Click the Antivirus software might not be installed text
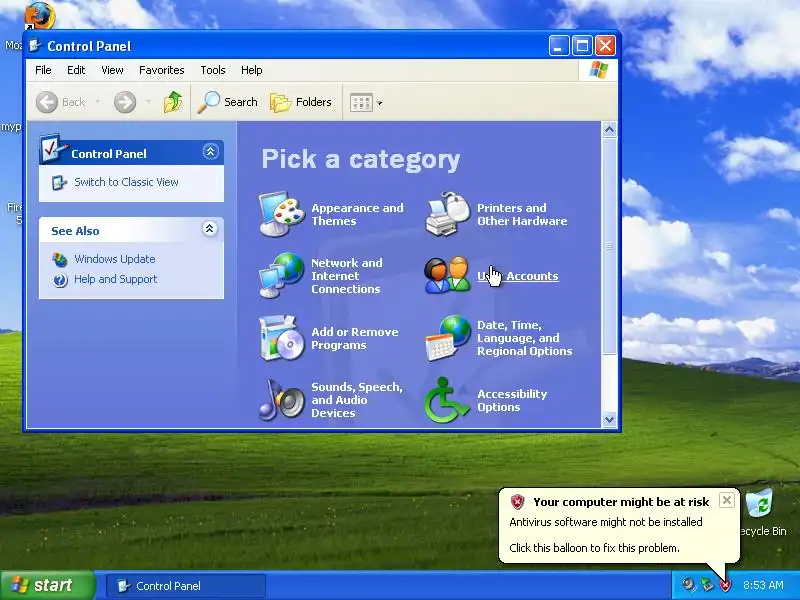The width and height of the screenshot is (800, 600). click(606, 522)
